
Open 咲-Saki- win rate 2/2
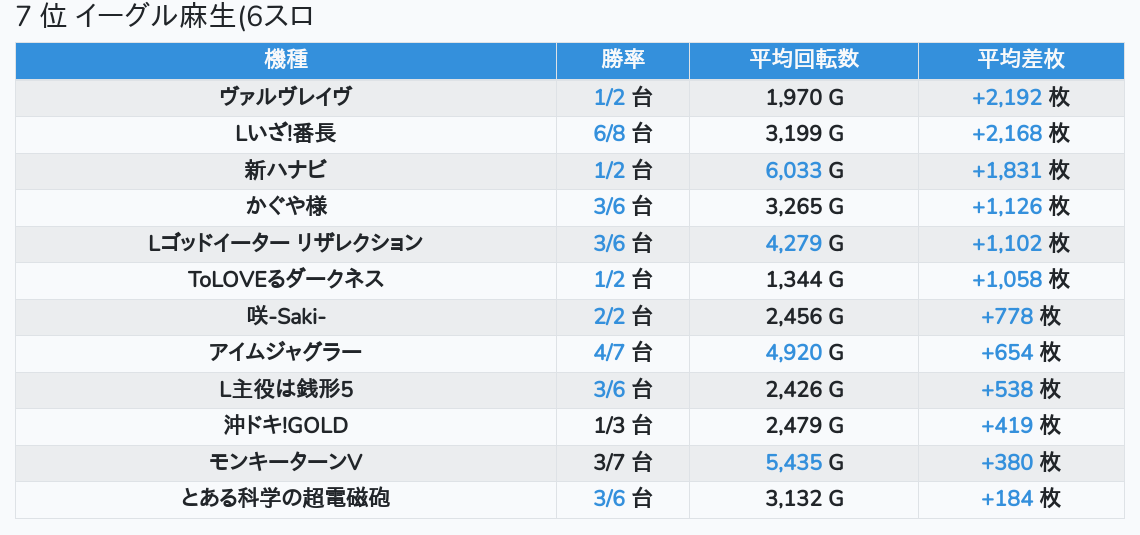[609, 316]
